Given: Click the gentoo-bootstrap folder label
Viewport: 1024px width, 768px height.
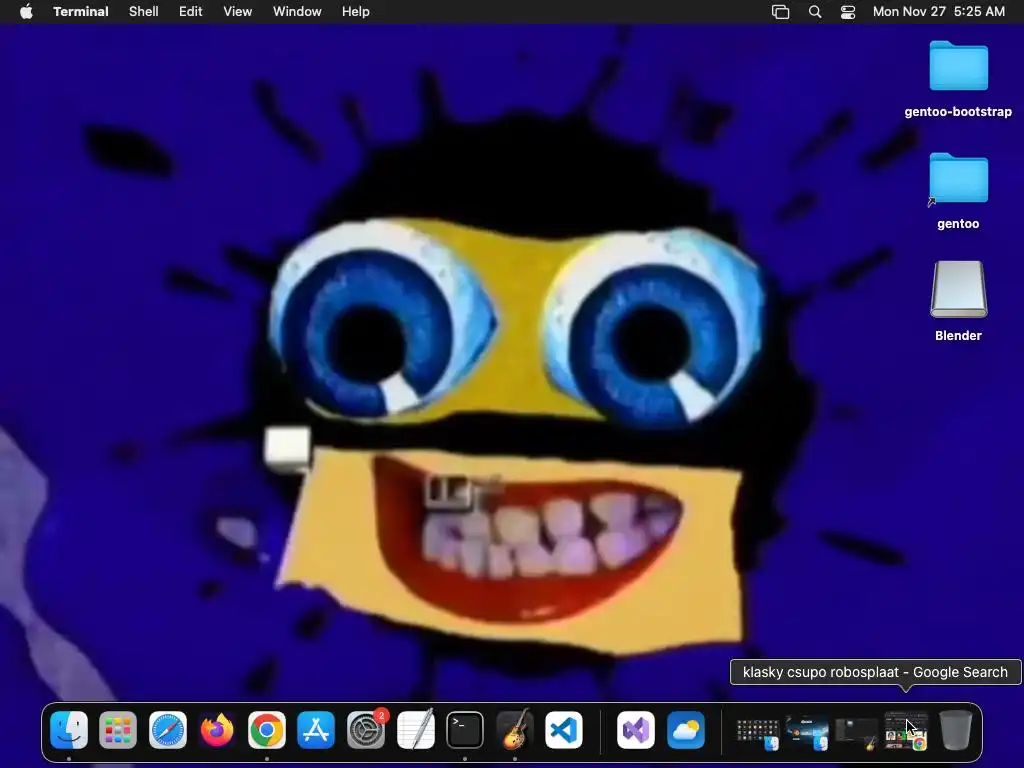Looking at the screenshot, I should pyautogui.click(x=958, y=112).
